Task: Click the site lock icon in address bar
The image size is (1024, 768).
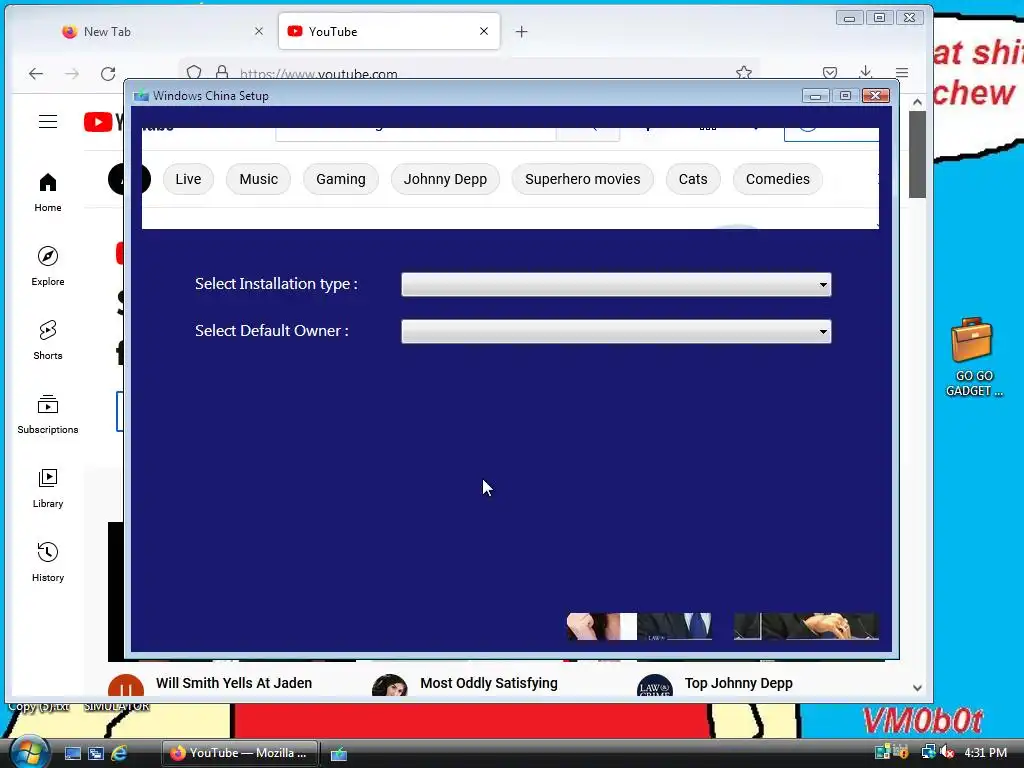Action: tap(222, 72)
